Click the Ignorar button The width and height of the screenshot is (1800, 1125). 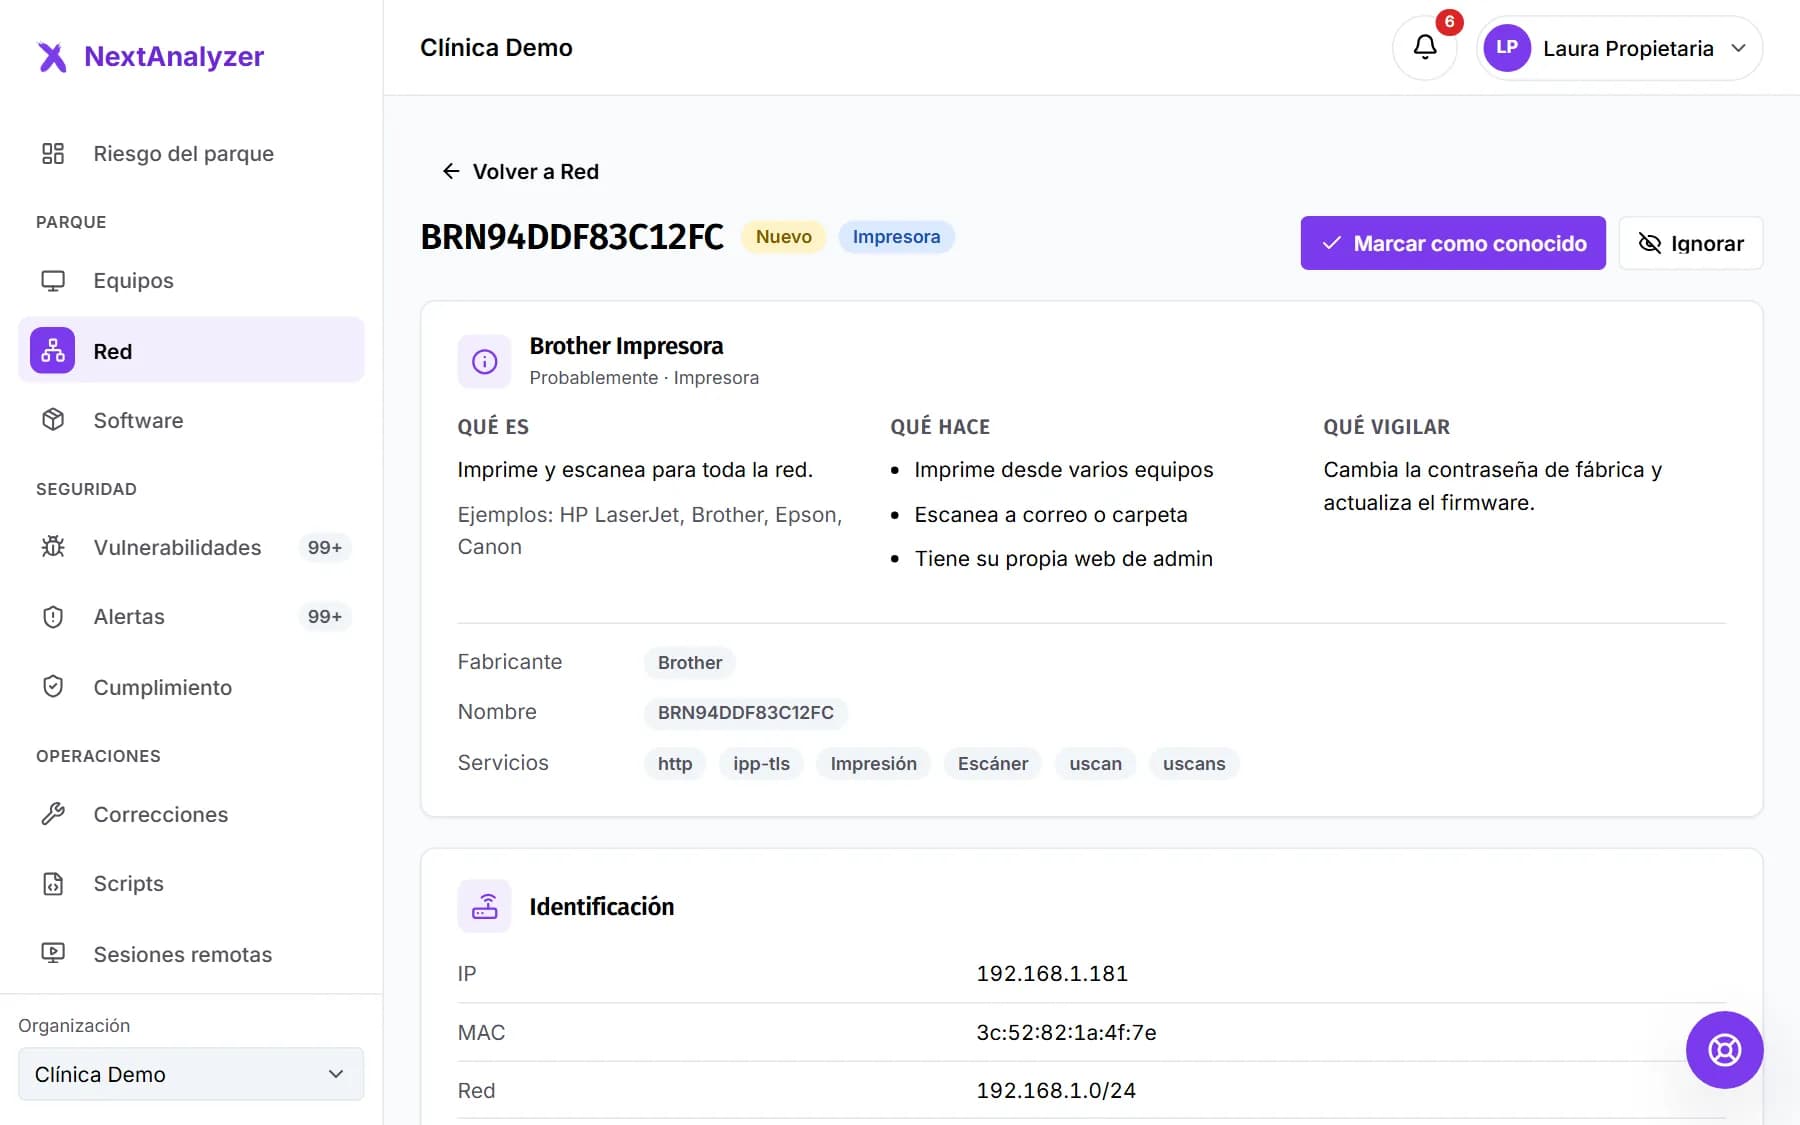coord(1690,243)
